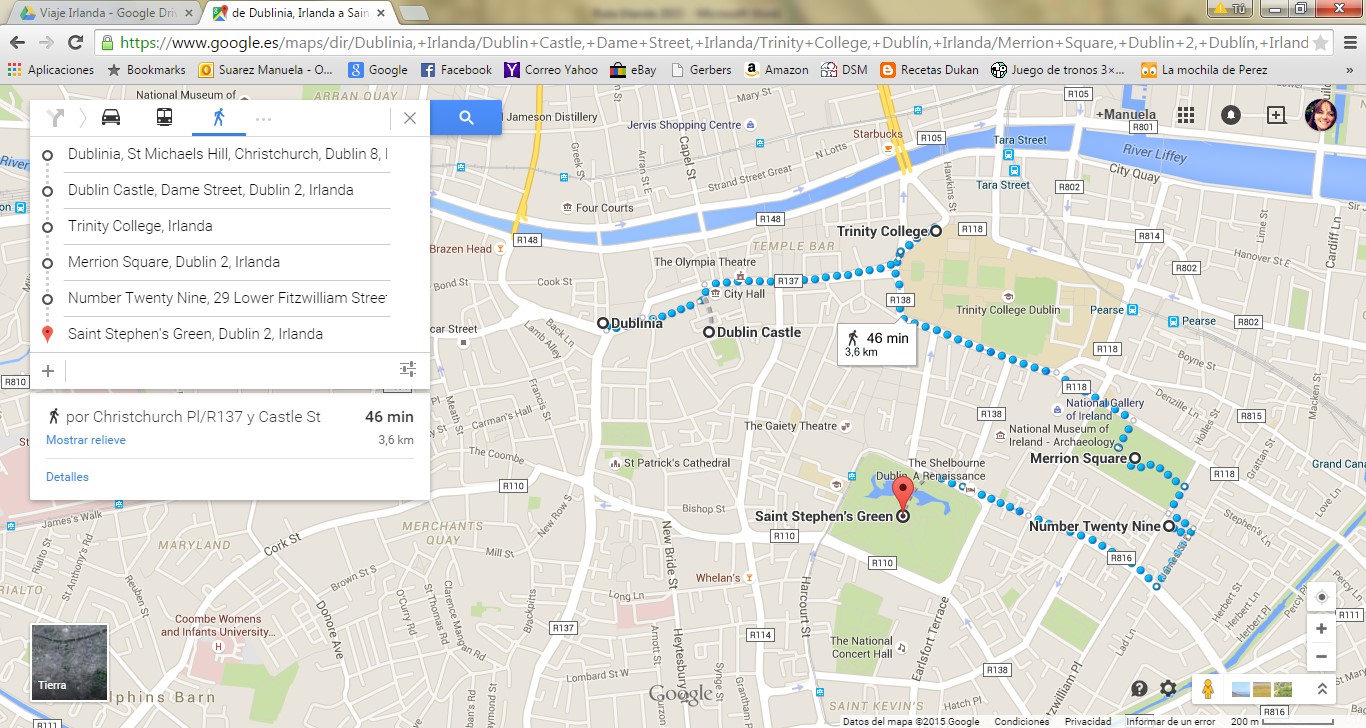Zoom in with the plus button

click(x=1321, y=628)
